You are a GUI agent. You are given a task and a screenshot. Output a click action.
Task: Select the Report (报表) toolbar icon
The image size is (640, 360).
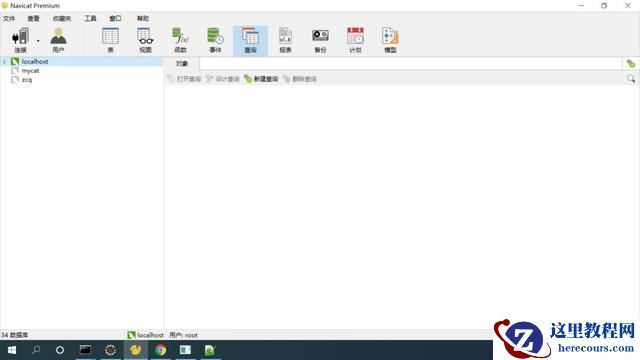(285, 40)
